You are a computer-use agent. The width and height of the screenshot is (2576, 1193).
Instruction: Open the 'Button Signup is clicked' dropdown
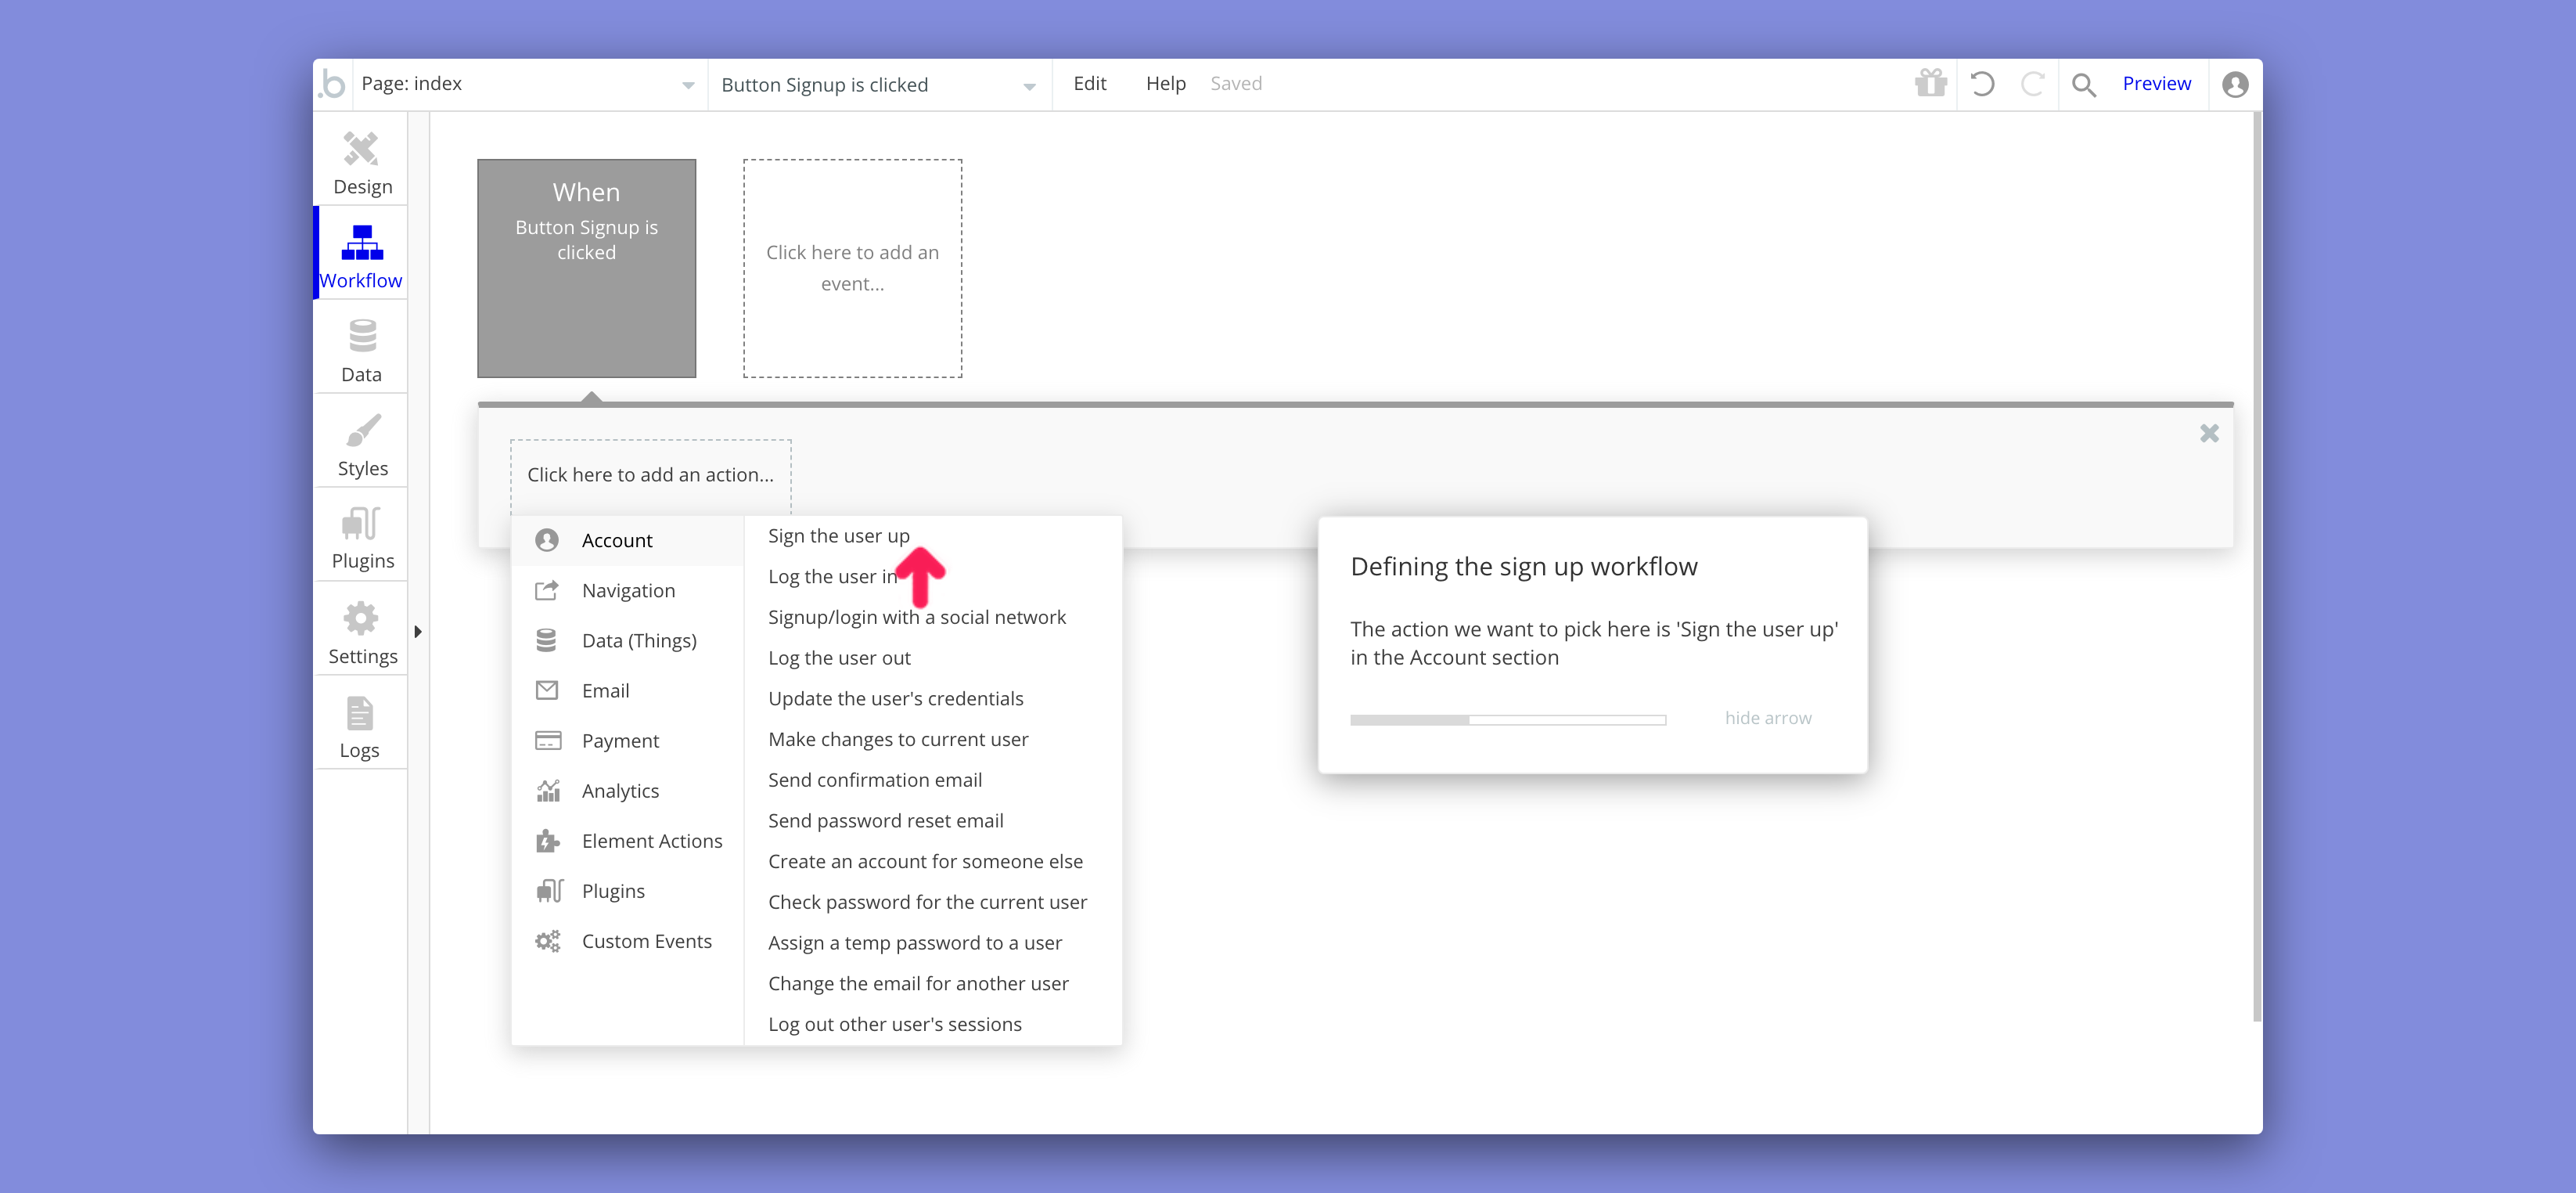(879, 85)
